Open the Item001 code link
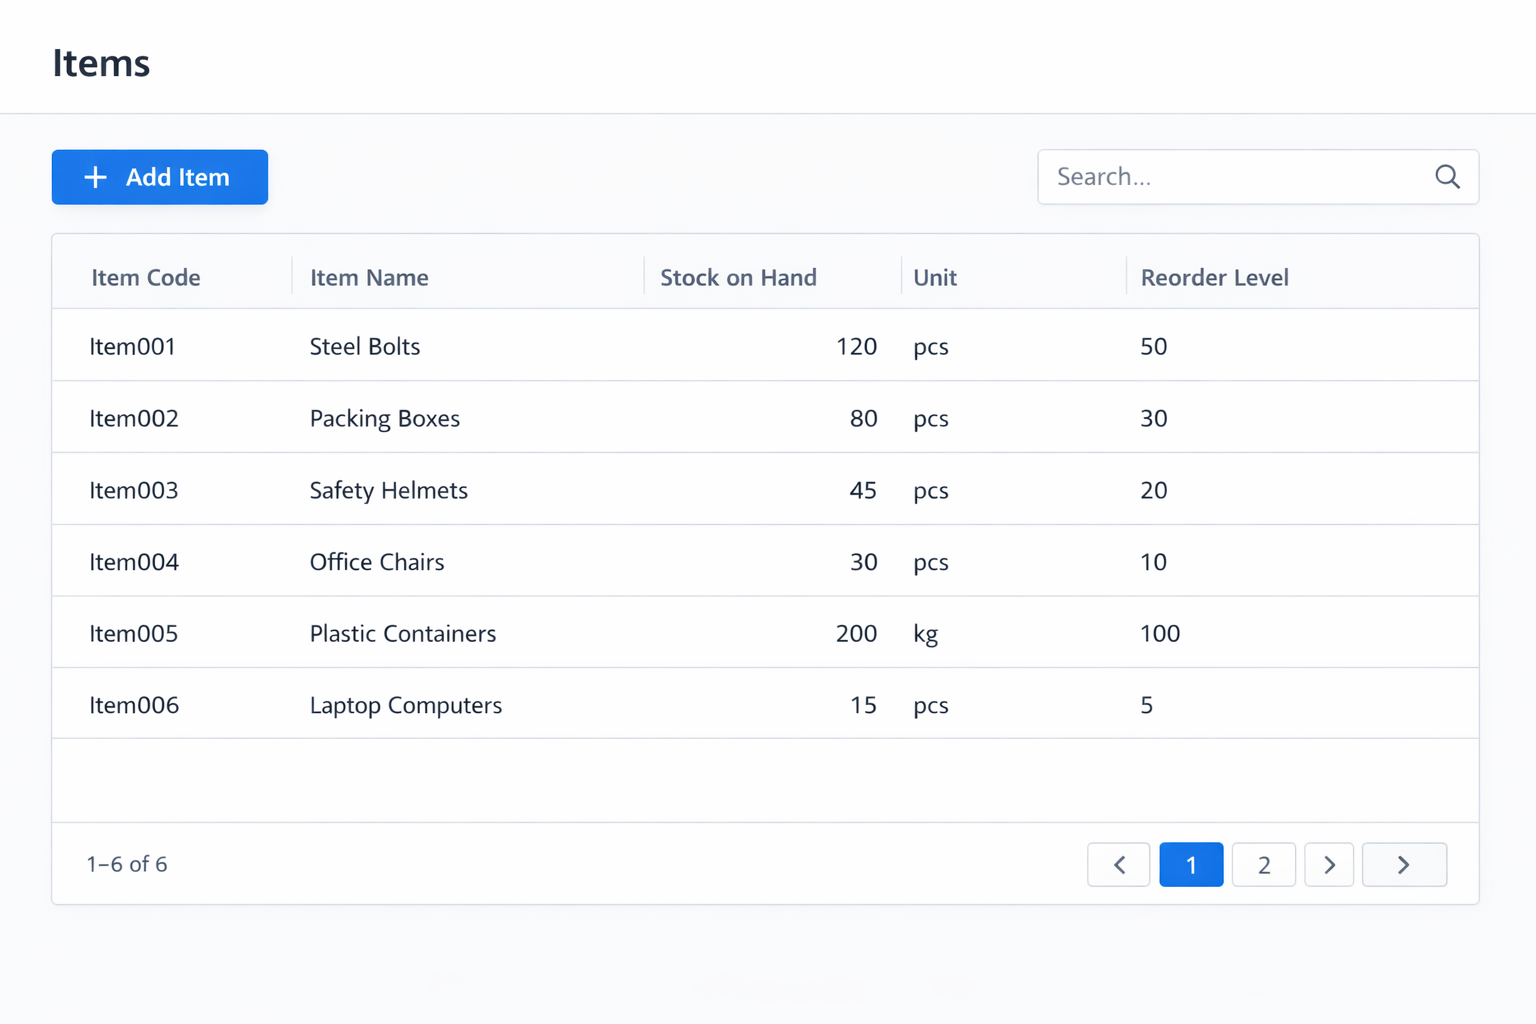1536x1024 pixels. 133,347
